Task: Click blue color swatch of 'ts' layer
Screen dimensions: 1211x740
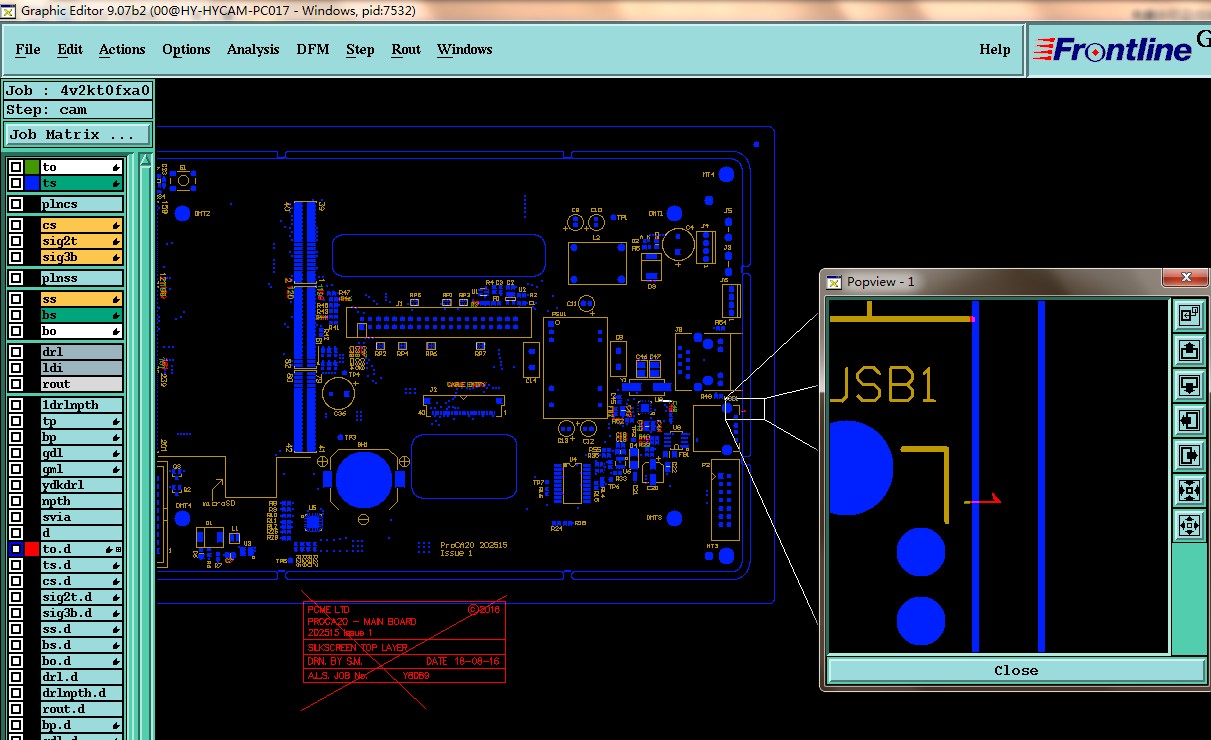Action: (x=32, y=183)
